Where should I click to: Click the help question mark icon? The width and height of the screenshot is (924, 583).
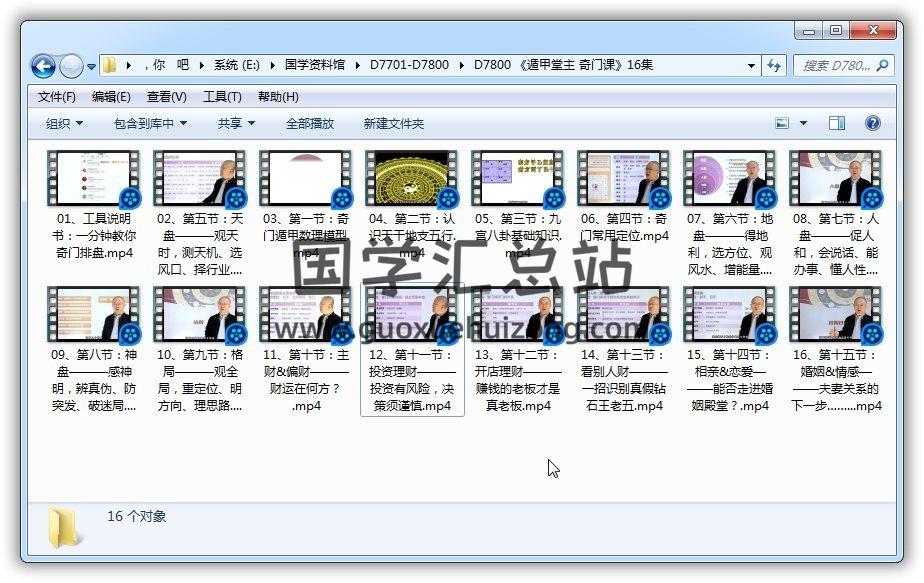(873, 123)
